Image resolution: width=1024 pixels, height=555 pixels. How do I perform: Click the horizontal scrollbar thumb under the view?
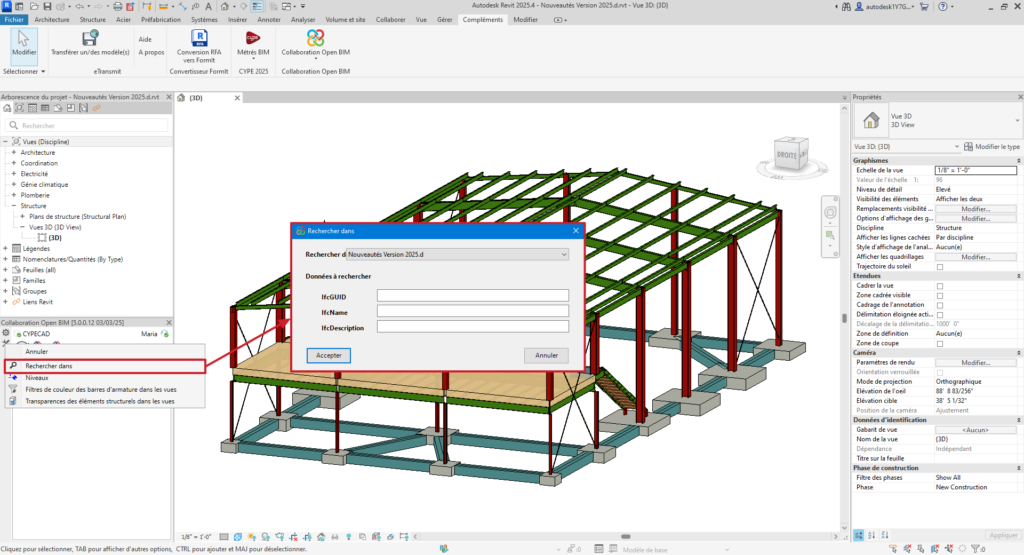click(626, 537)
